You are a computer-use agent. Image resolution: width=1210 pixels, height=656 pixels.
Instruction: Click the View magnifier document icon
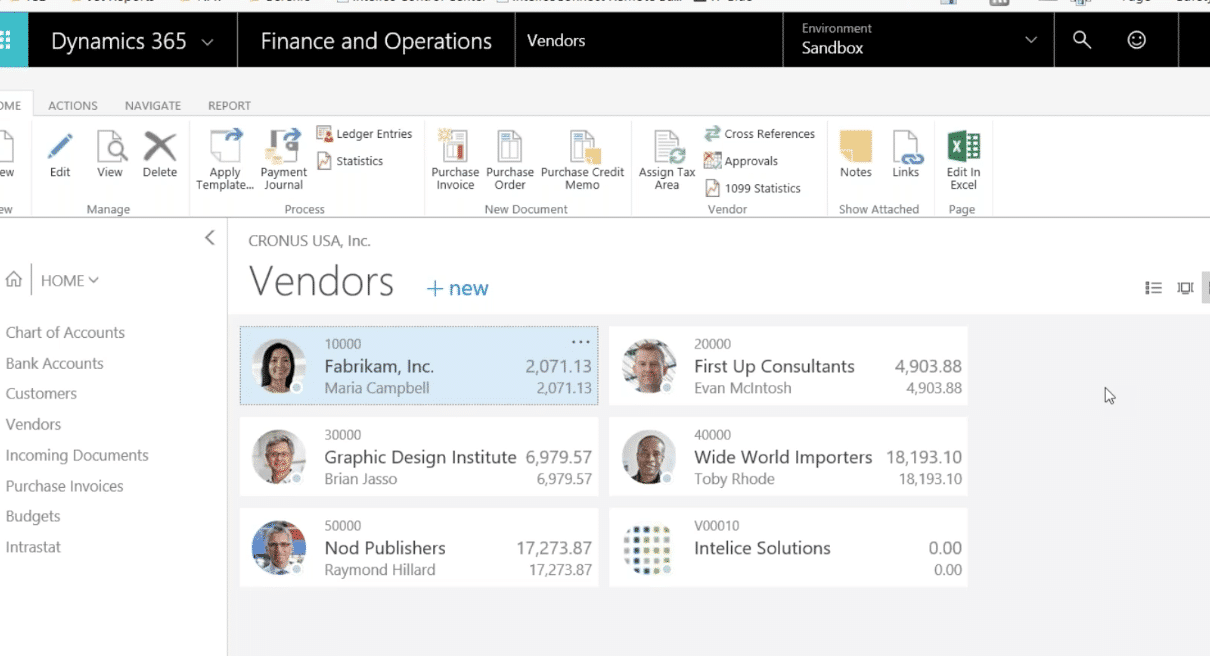pyautogui.click(x=110, y=147)
